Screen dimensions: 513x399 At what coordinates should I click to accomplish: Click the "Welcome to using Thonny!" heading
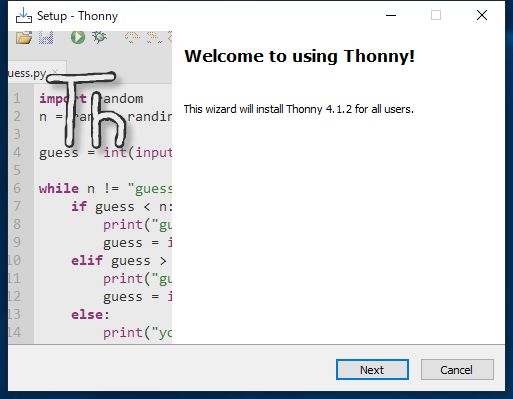coord(299,56)
